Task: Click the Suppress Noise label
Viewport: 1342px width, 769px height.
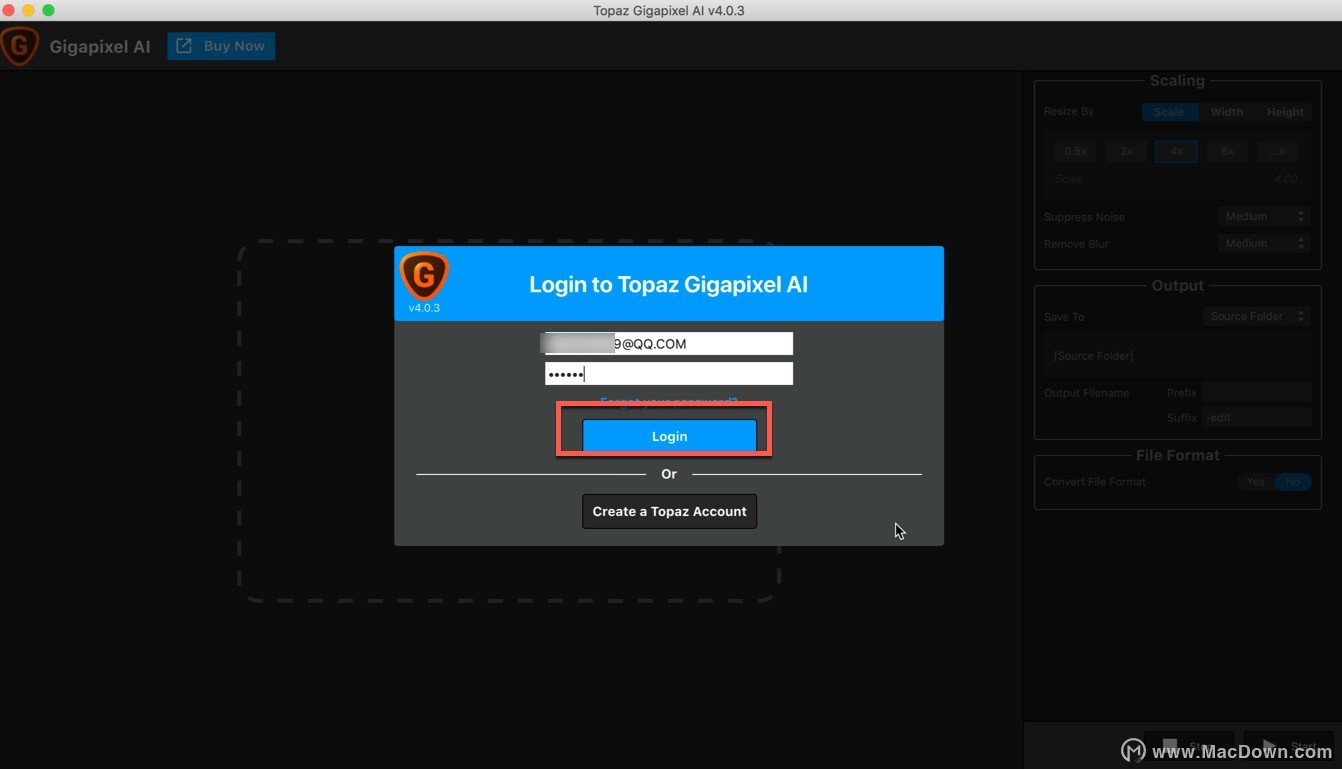Action: pyautogui.click(x=1084, y=217)
